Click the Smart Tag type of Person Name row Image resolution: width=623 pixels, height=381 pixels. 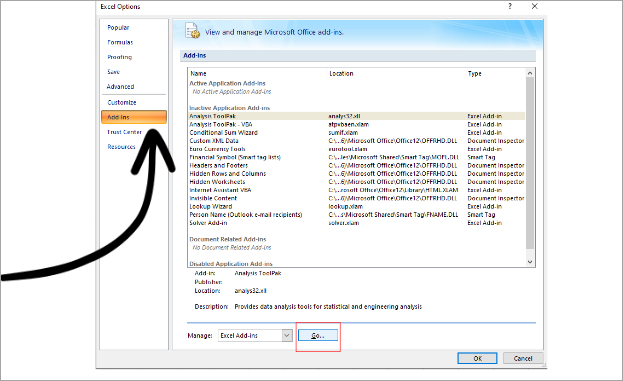(x=481, y=215)
